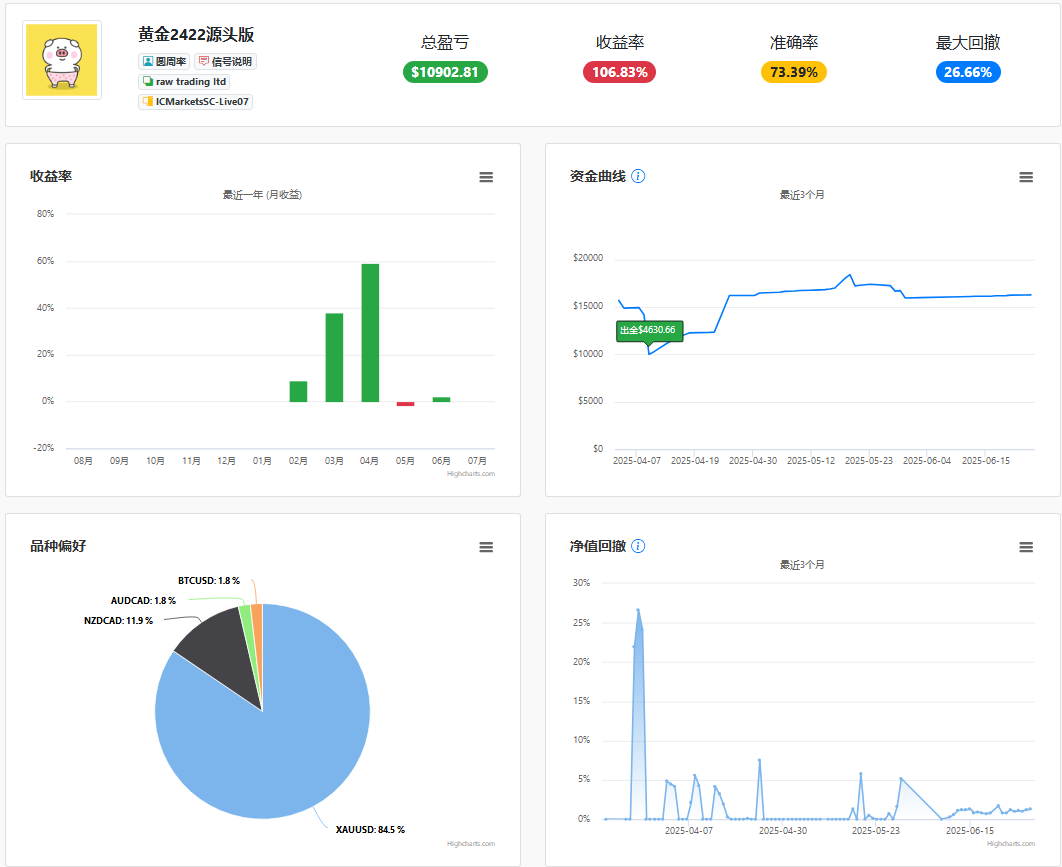
Task: Click the 73.39% accuracy badge
Action: pyautogui.click(x=794, y=72)
